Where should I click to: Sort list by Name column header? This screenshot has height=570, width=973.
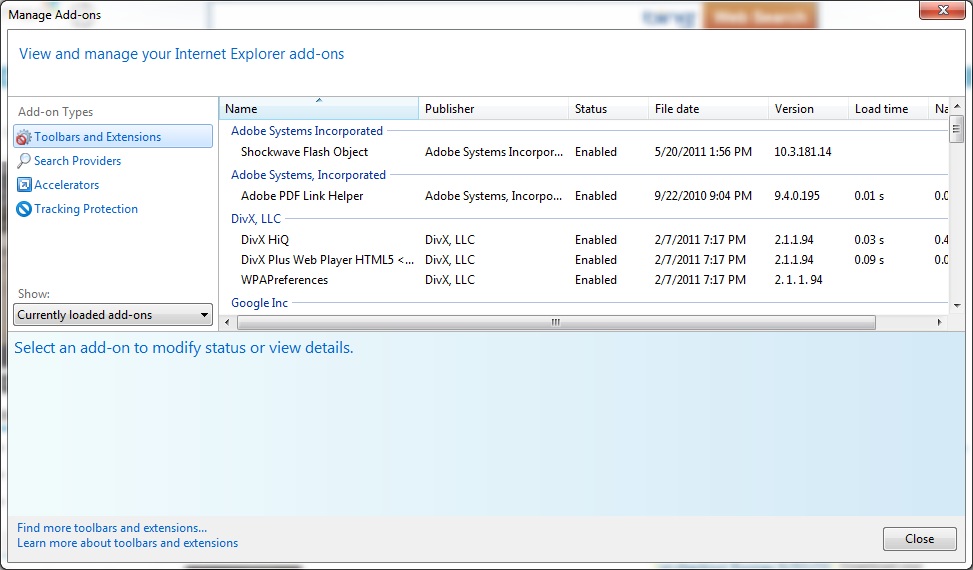coord(319,109)
